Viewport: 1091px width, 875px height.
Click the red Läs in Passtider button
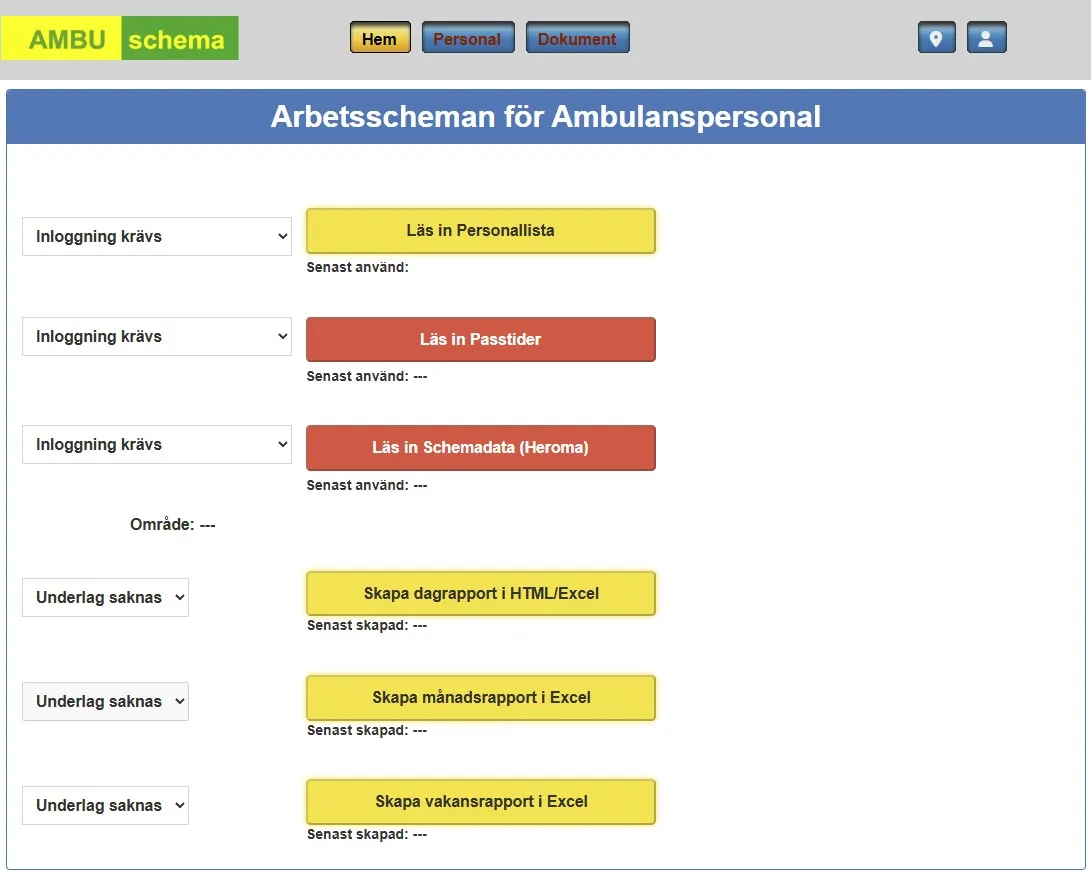[480, 340]
